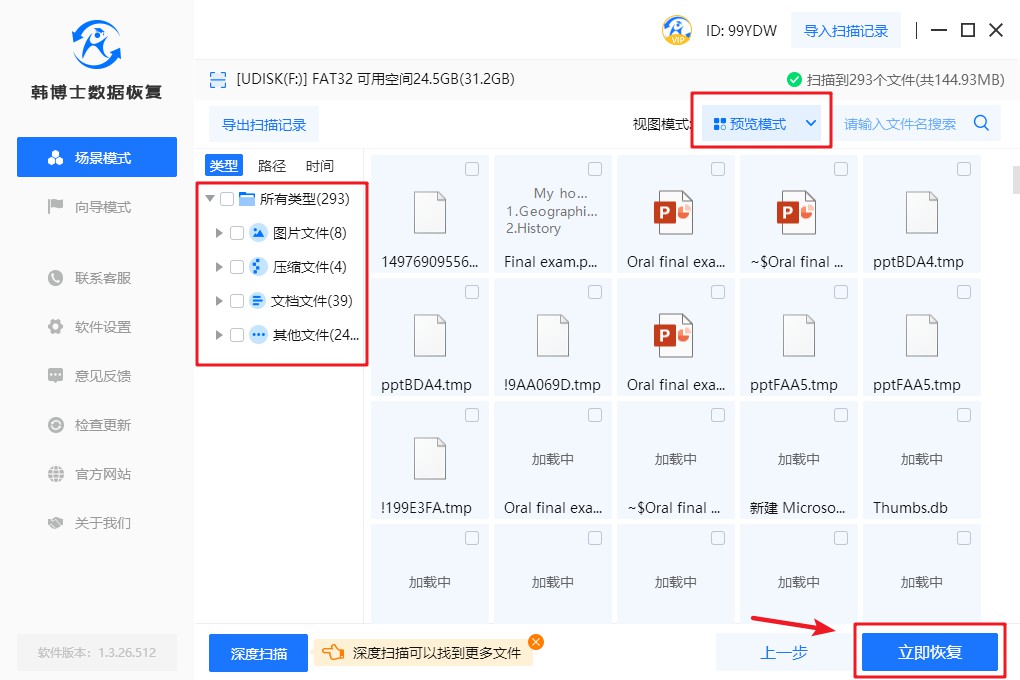The image size is (1020, 680).
Task: Click the UDISK drive scan icon
Action: click(217, 79)
